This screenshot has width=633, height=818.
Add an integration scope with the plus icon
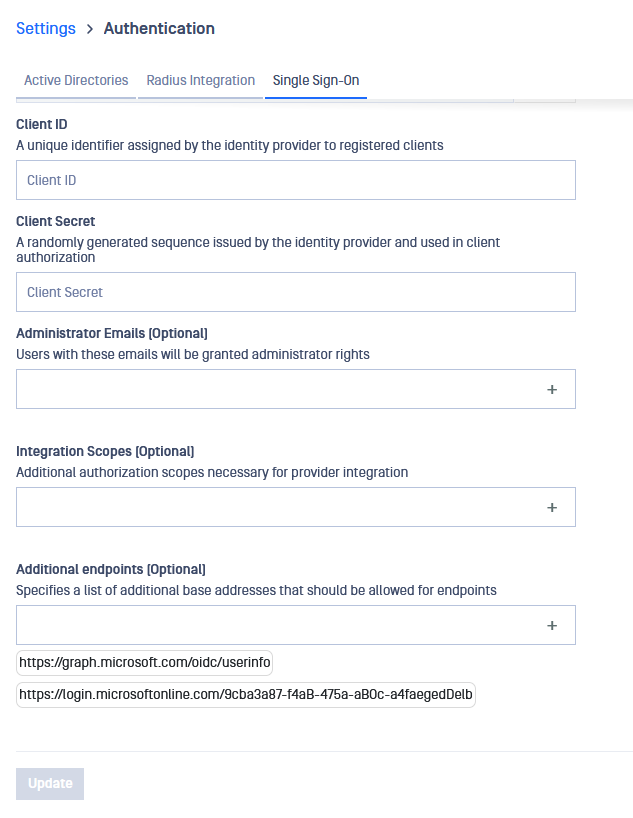tap(552, 508)
